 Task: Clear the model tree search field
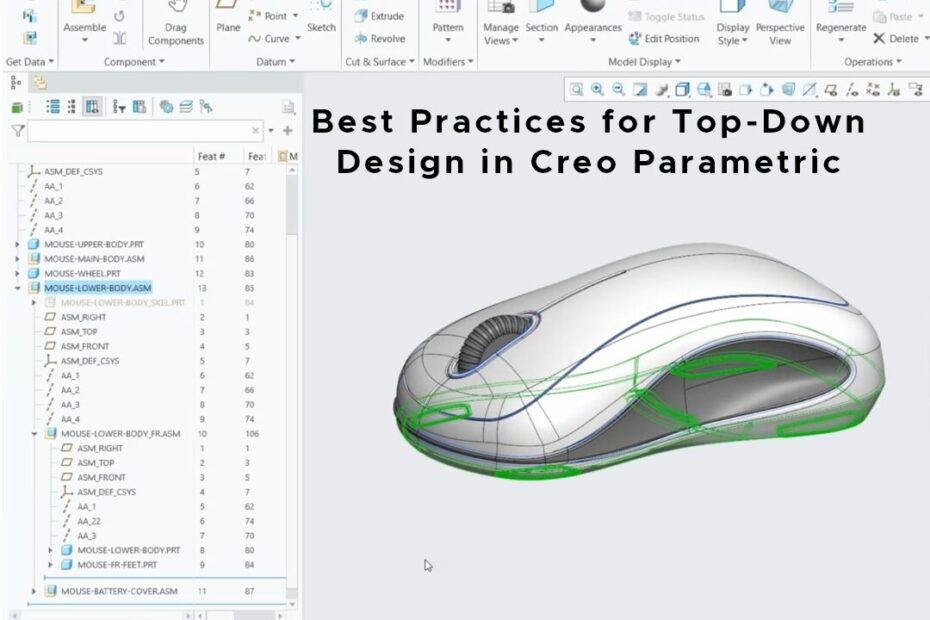(x=255, y=131)
